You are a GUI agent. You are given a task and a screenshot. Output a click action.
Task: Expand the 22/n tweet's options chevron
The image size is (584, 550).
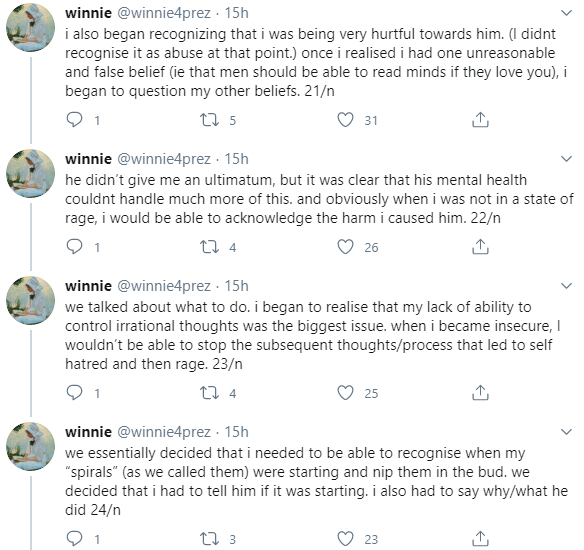click(566, 159)
